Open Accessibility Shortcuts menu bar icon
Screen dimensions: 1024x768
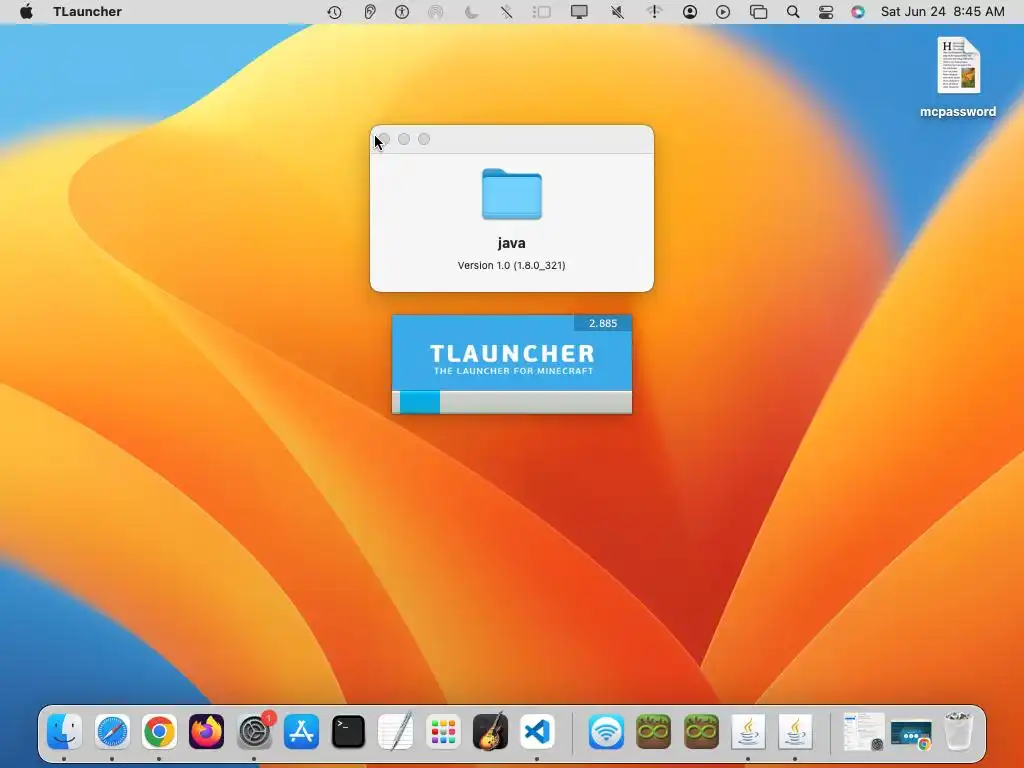[x=402, y=12]
